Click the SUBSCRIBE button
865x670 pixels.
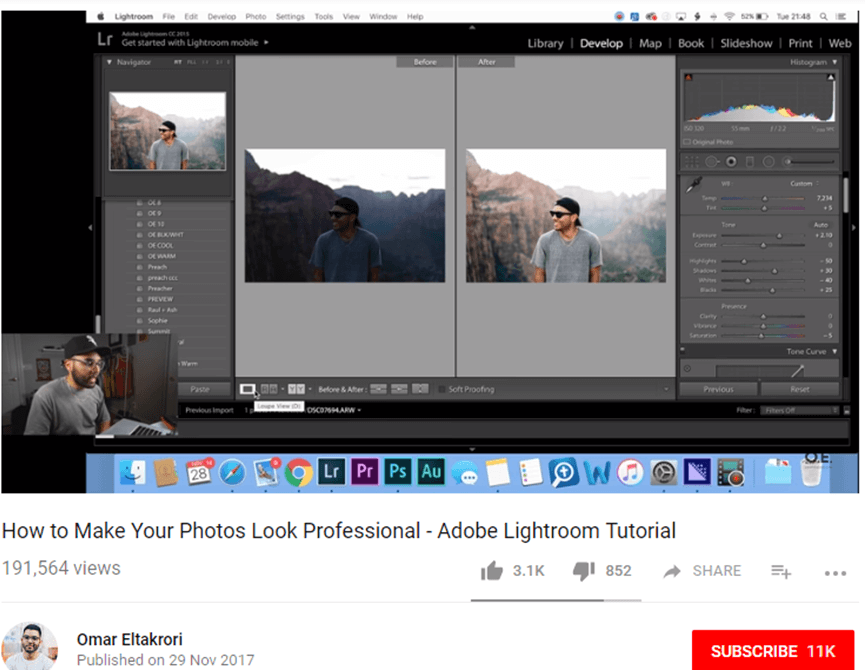pyautogui.click(x=773, y=649)
